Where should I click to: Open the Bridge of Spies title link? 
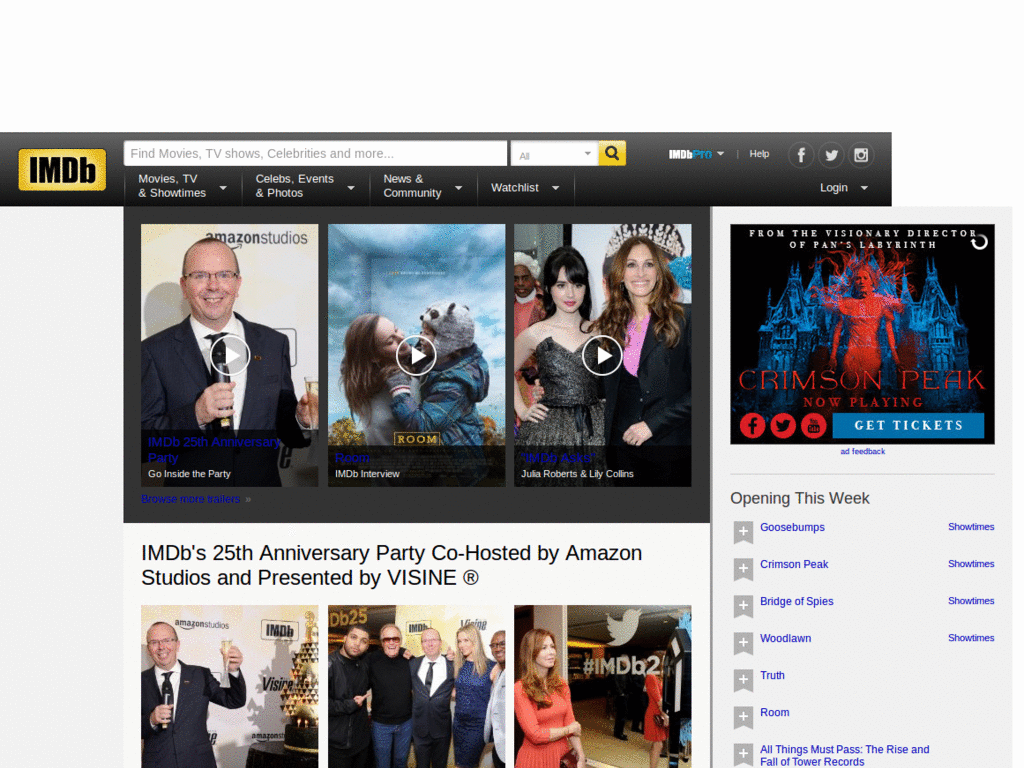[x=796, y=601]
